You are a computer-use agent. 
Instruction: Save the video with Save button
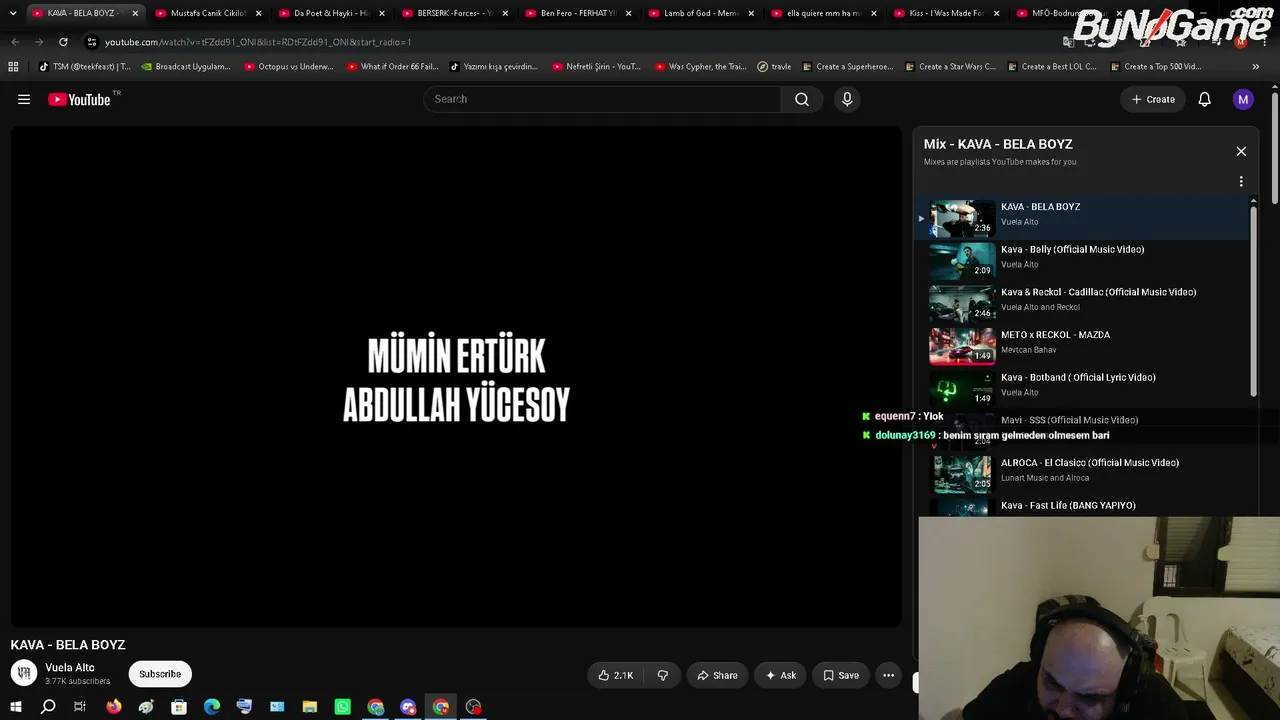click(841, 675)
